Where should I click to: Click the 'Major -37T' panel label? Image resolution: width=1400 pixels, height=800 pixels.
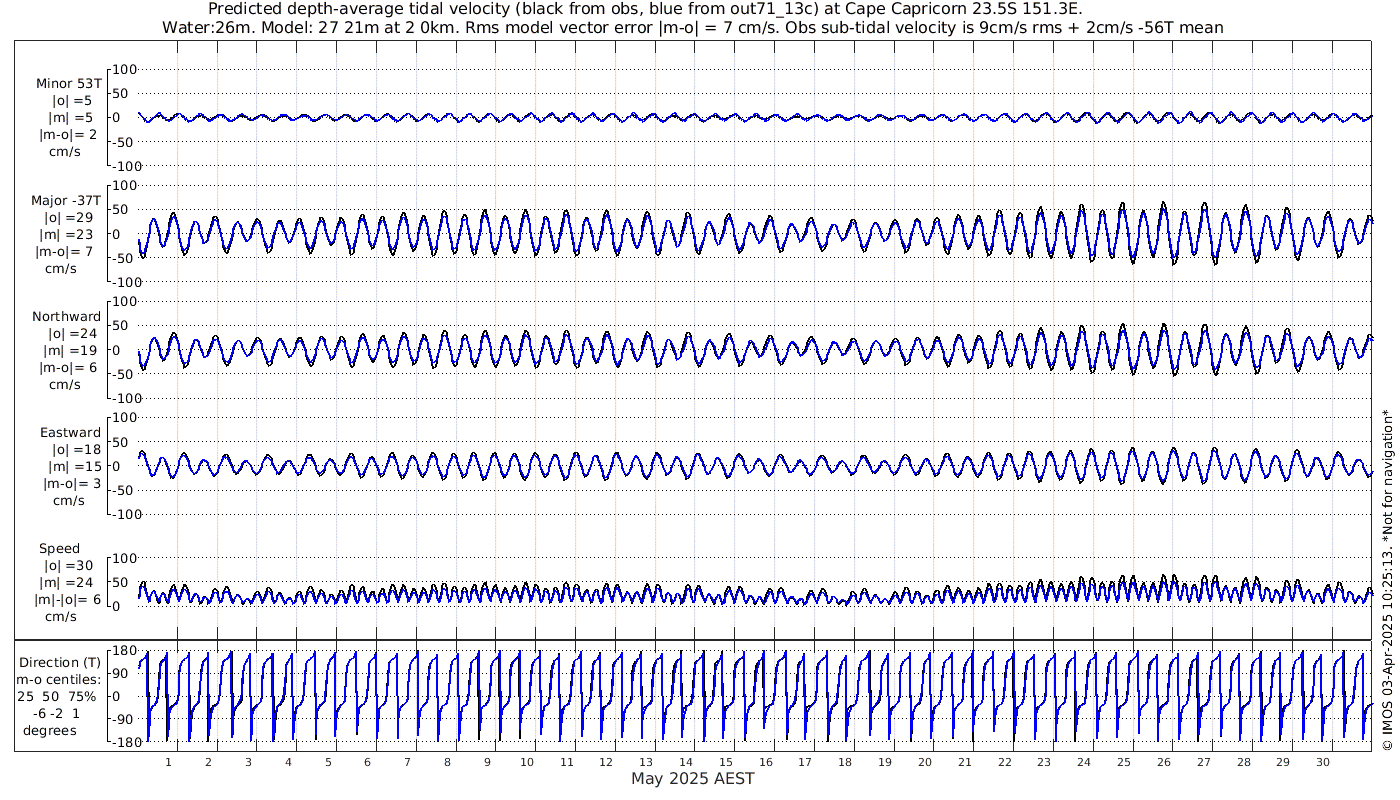tap(66, 201)
